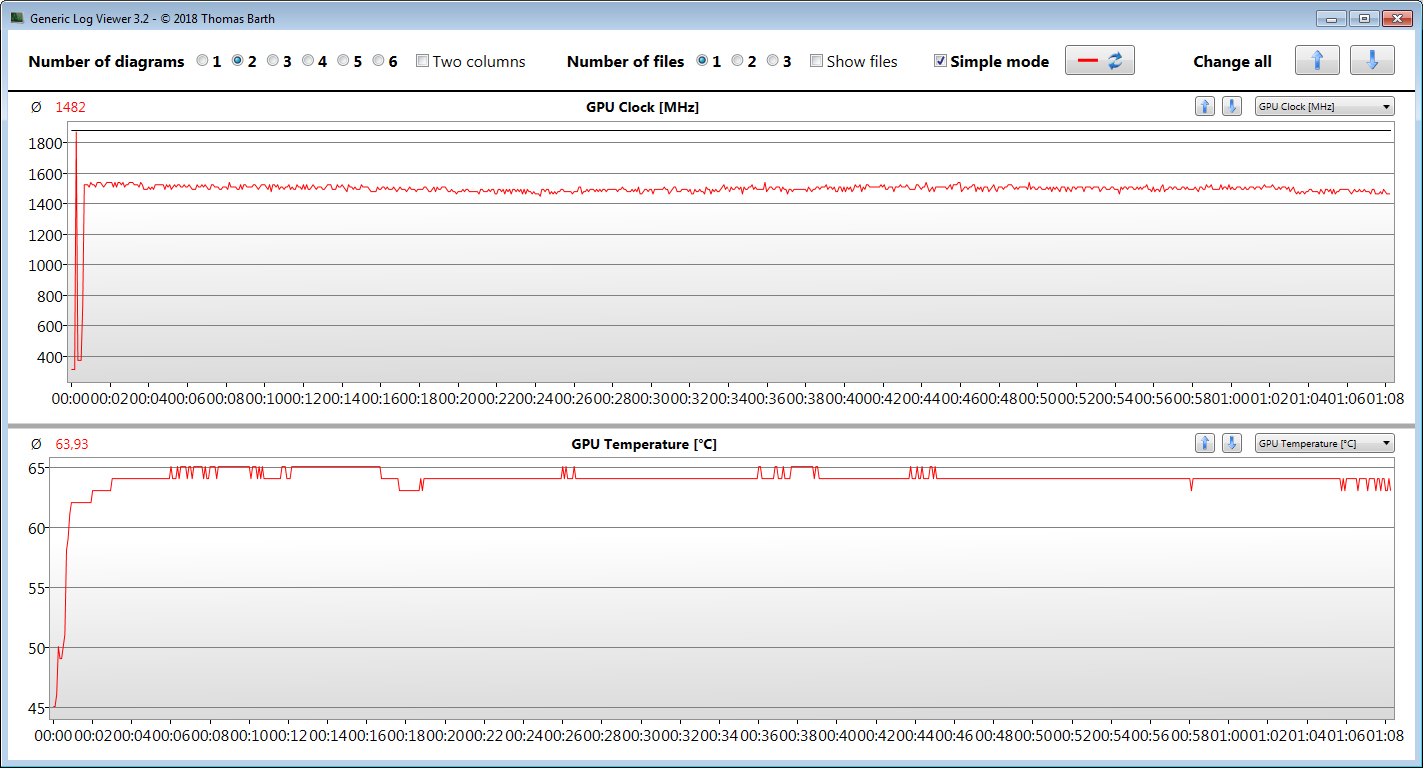Select 2 files radio button

(x=738, y=61)
